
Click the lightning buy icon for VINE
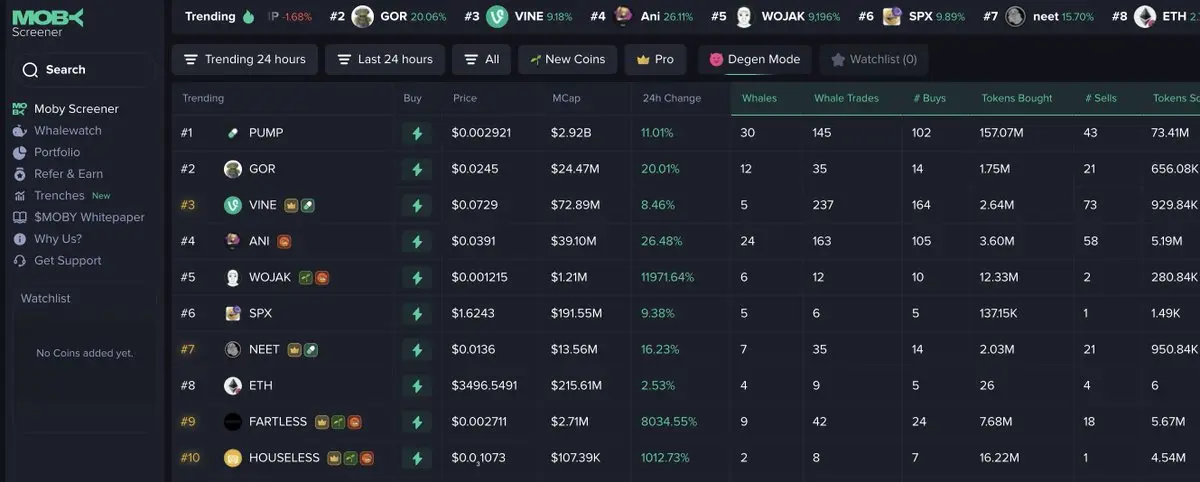(417, 205)
